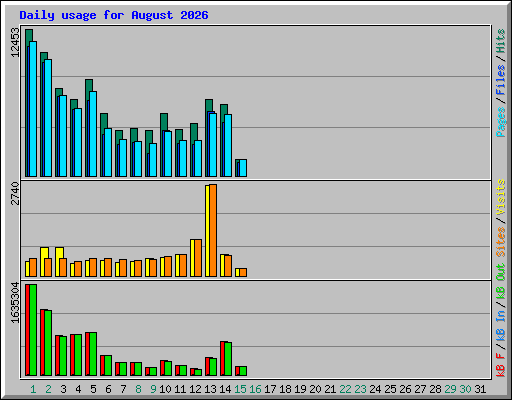512x400 pixels.
Task: Click day 8 on the x-axis
Action: click(x=138, y=389)
